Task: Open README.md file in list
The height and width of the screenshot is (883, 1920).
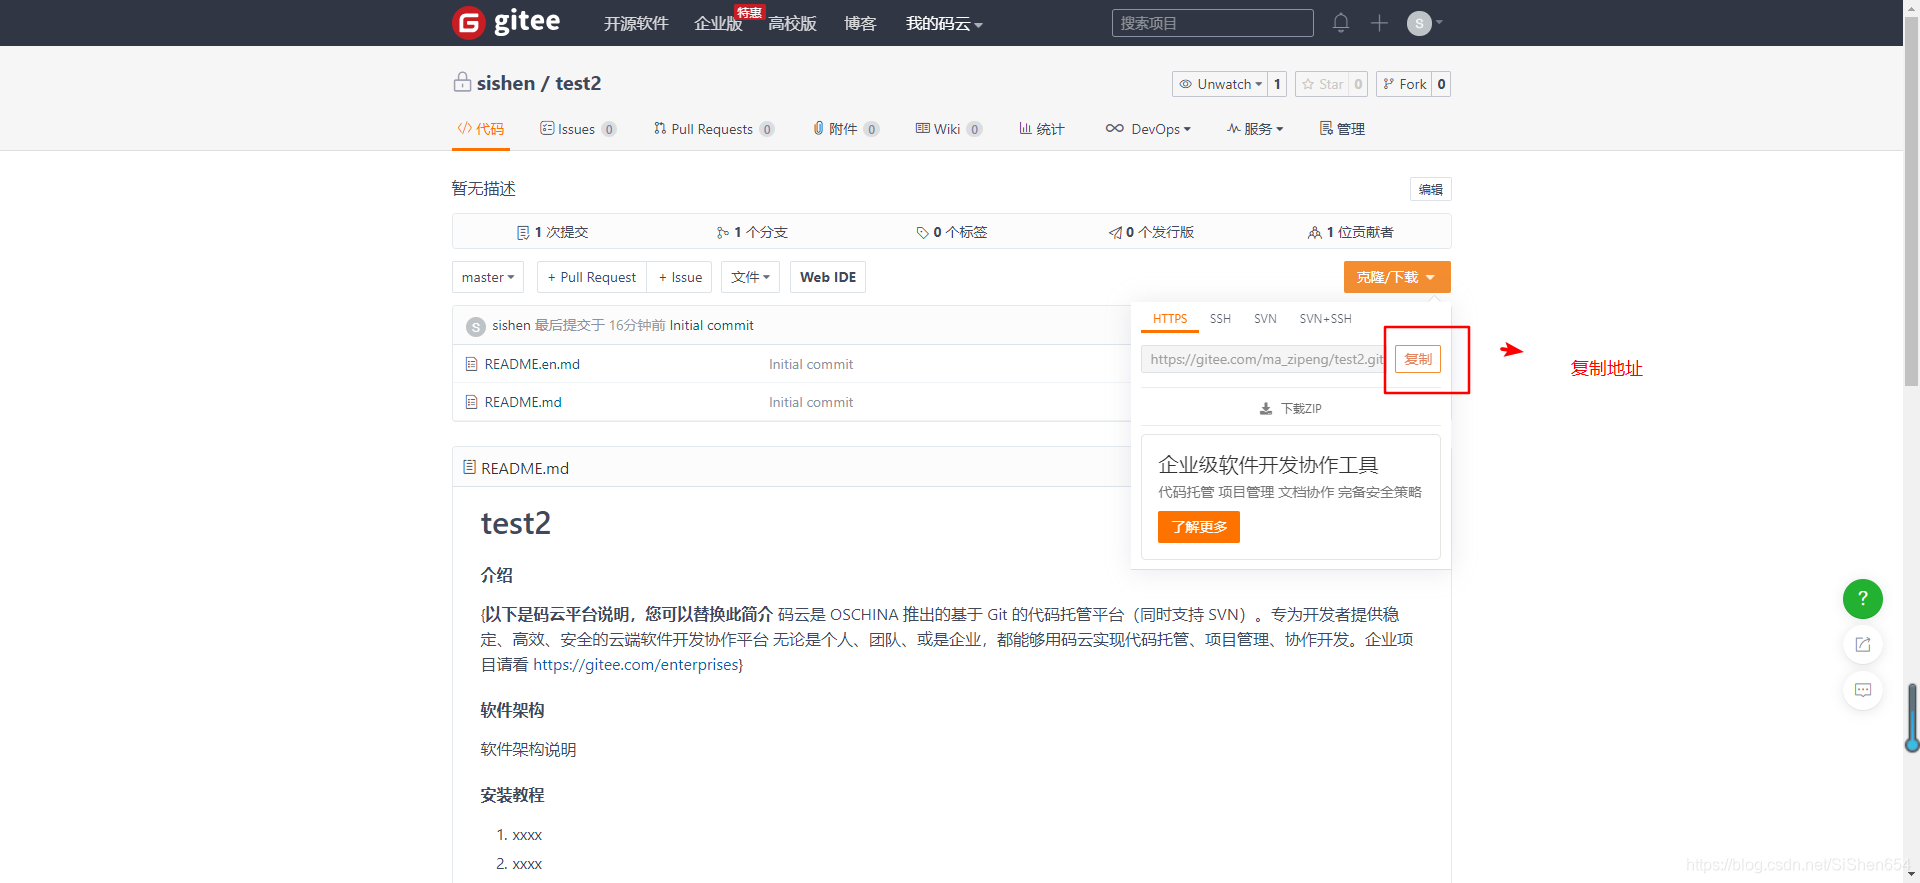Action: 523,402
